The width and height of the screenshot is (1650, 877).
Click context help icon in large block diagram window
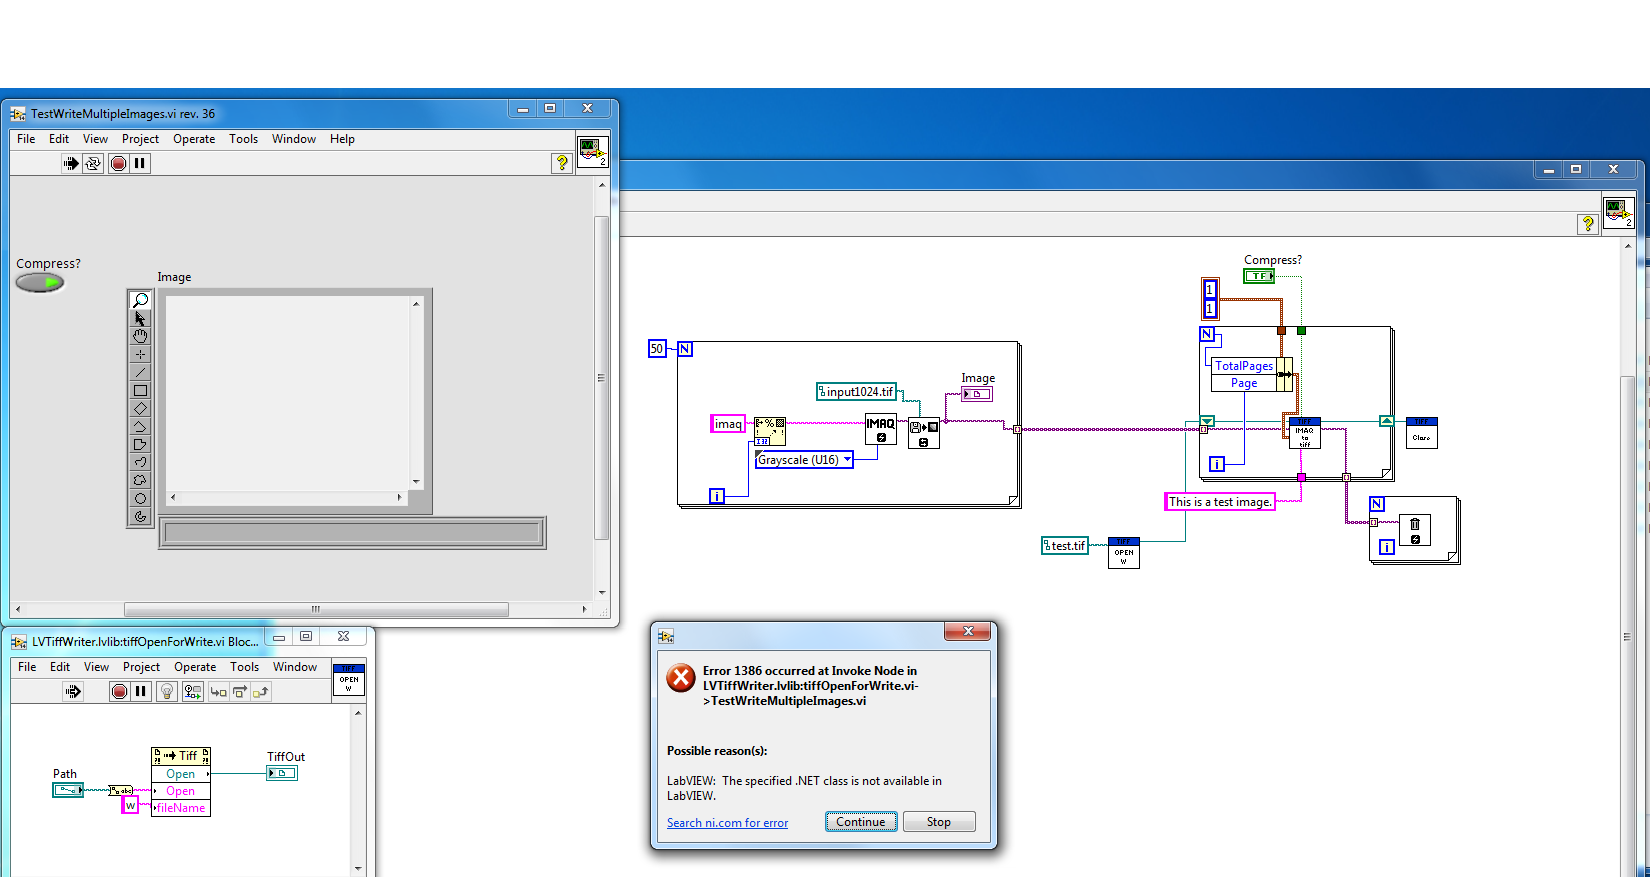coord(1588,224)
